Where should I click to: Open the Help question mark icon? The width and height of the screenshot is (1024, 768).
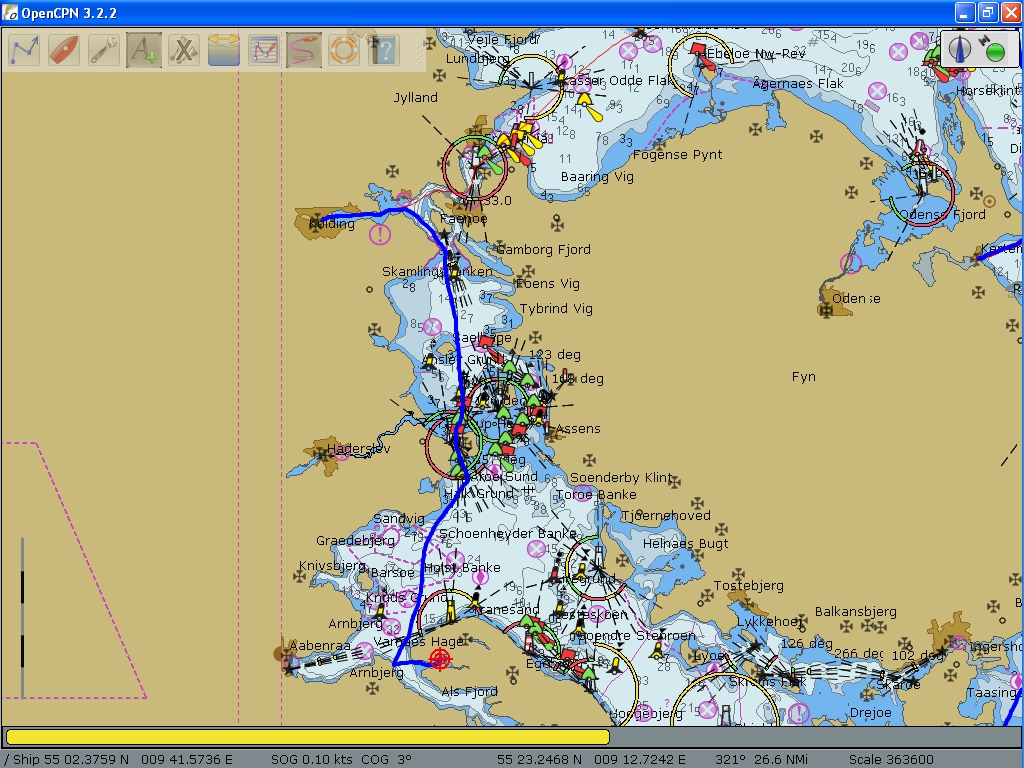point(384,49)
